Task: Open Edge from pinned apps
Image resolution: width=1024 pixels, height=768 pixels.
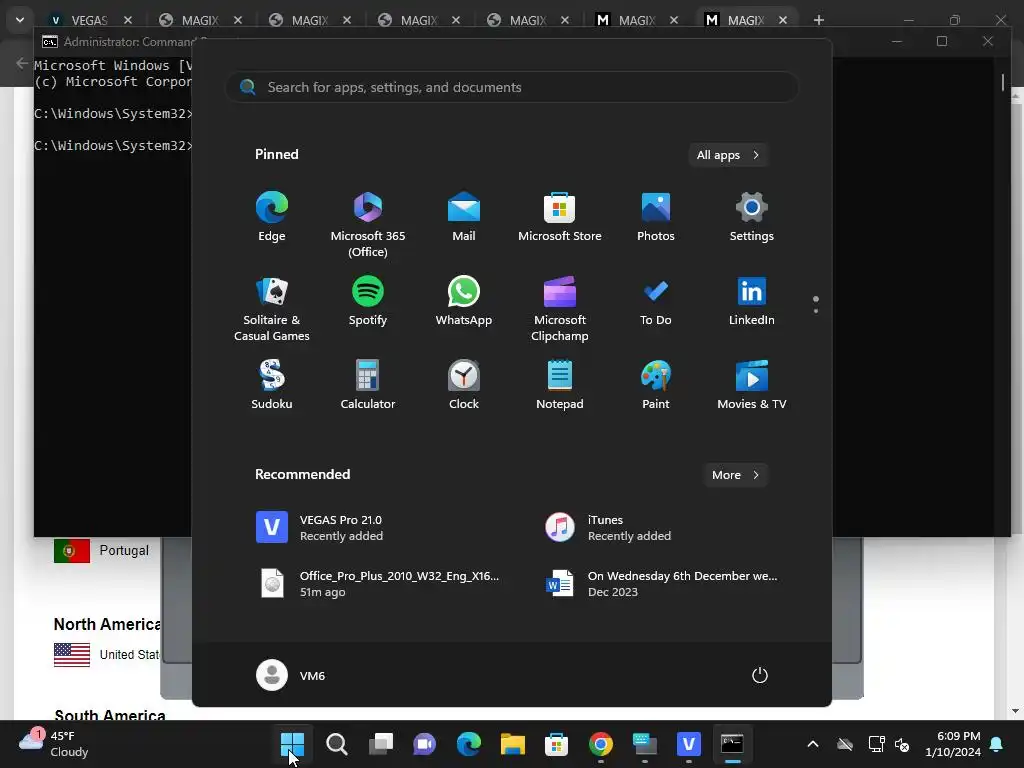Action: click(x=272, y=217)
